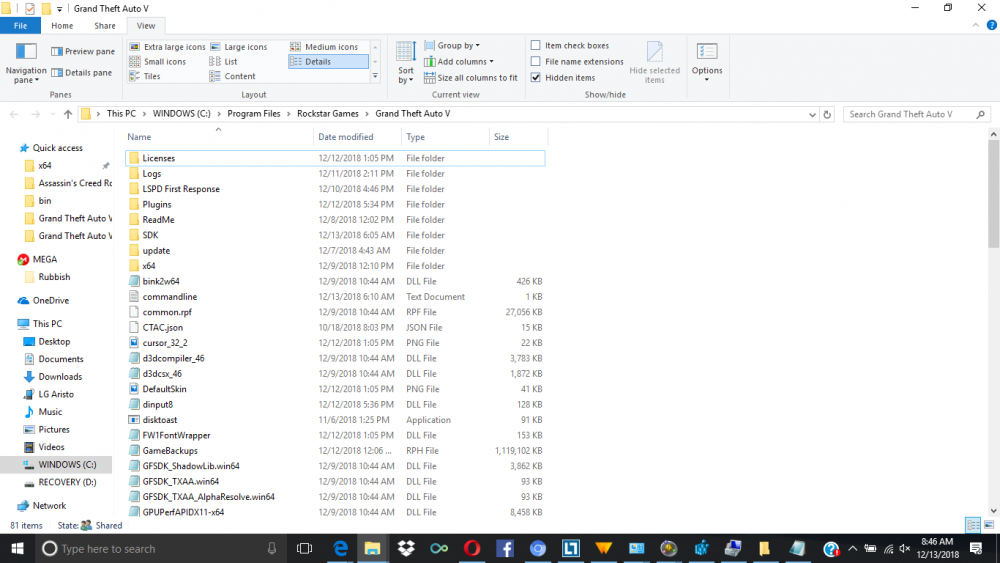Refresh the current folder

click(827, 114)
